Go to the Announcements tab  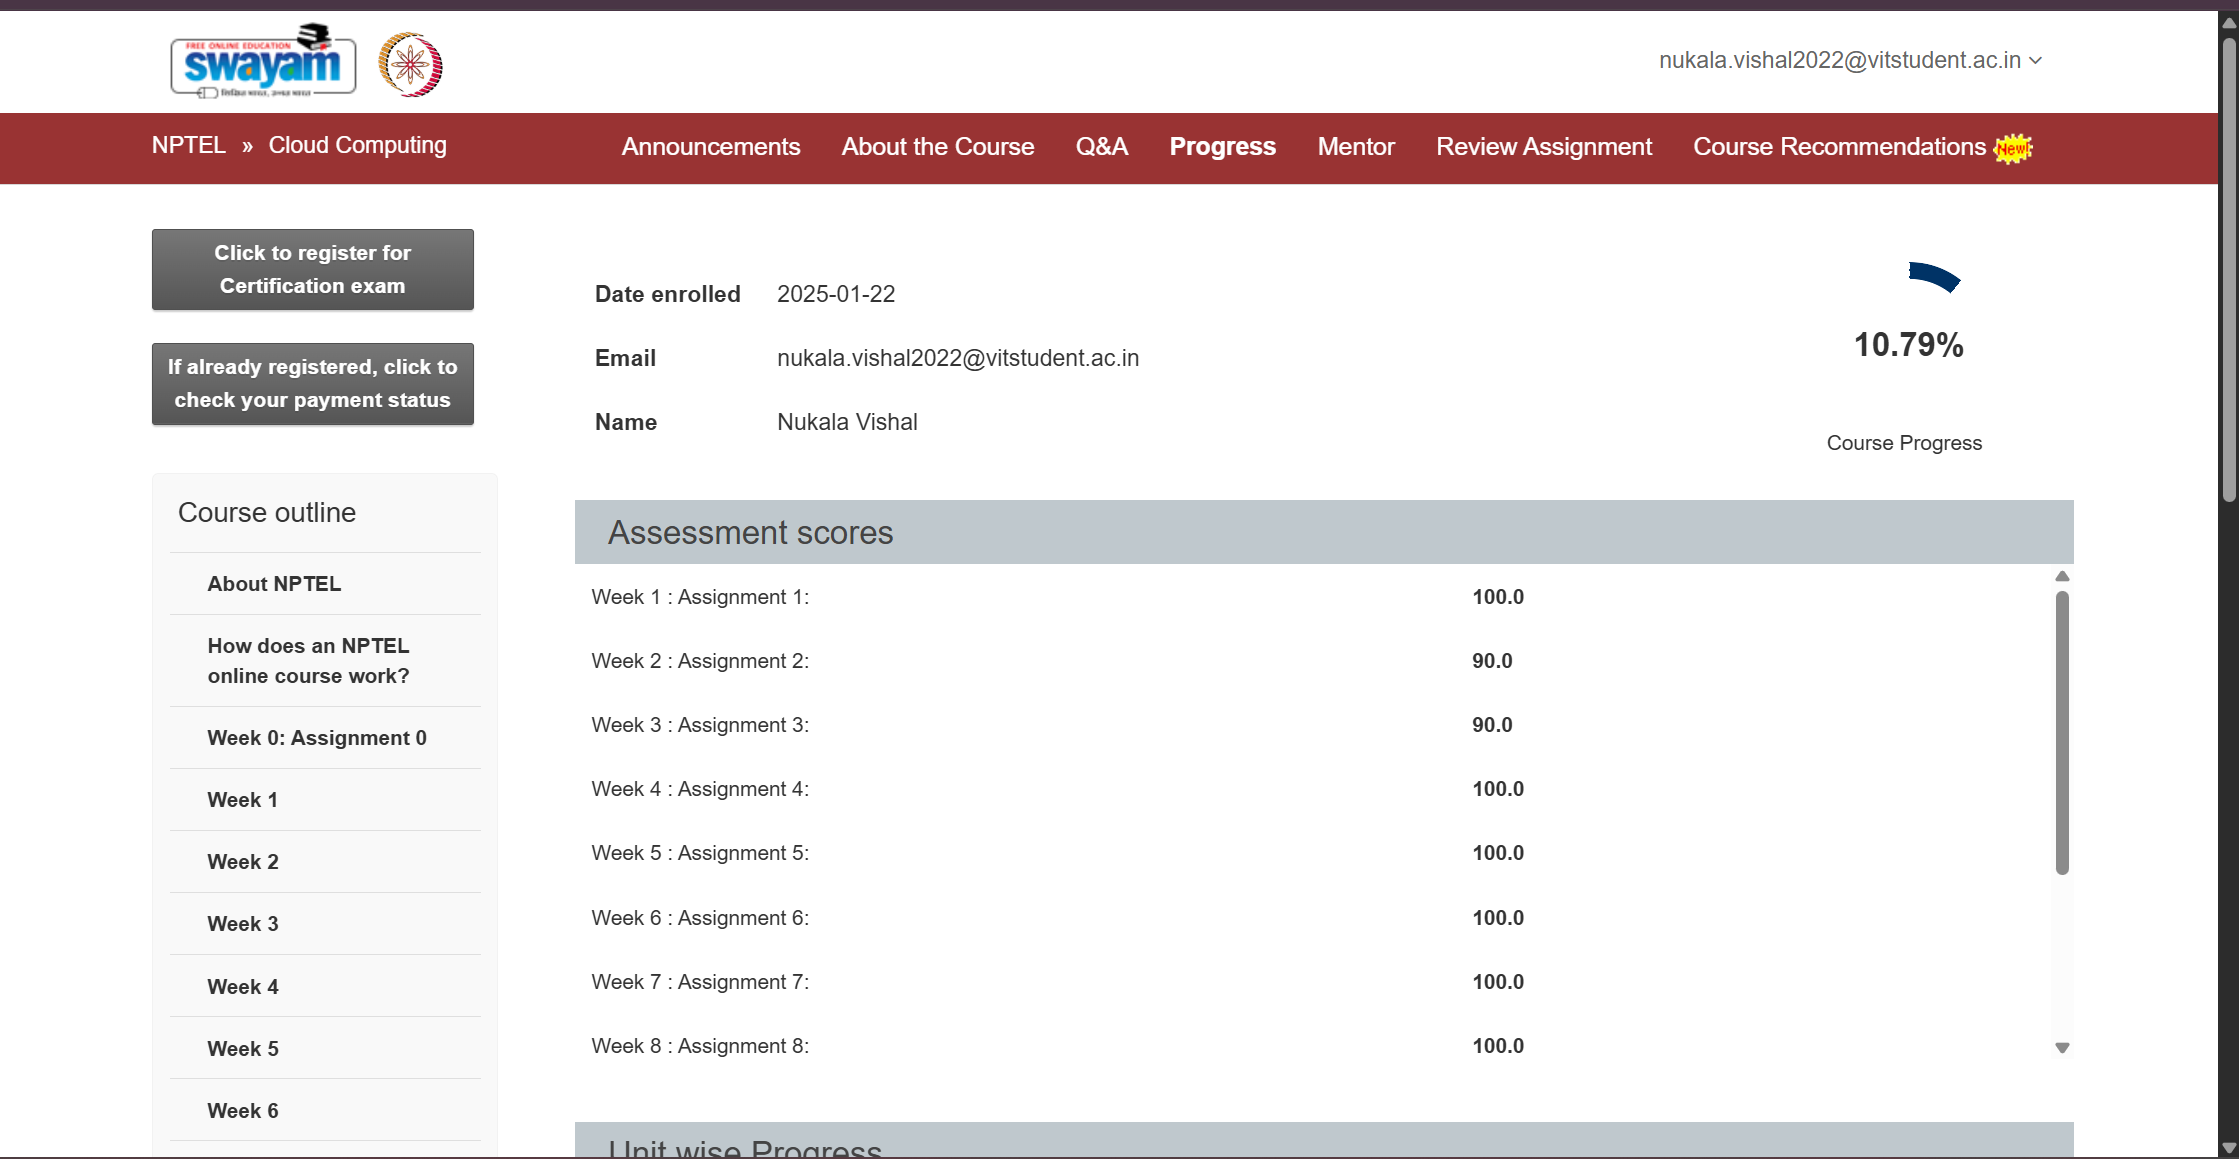[x=710, y=147]
